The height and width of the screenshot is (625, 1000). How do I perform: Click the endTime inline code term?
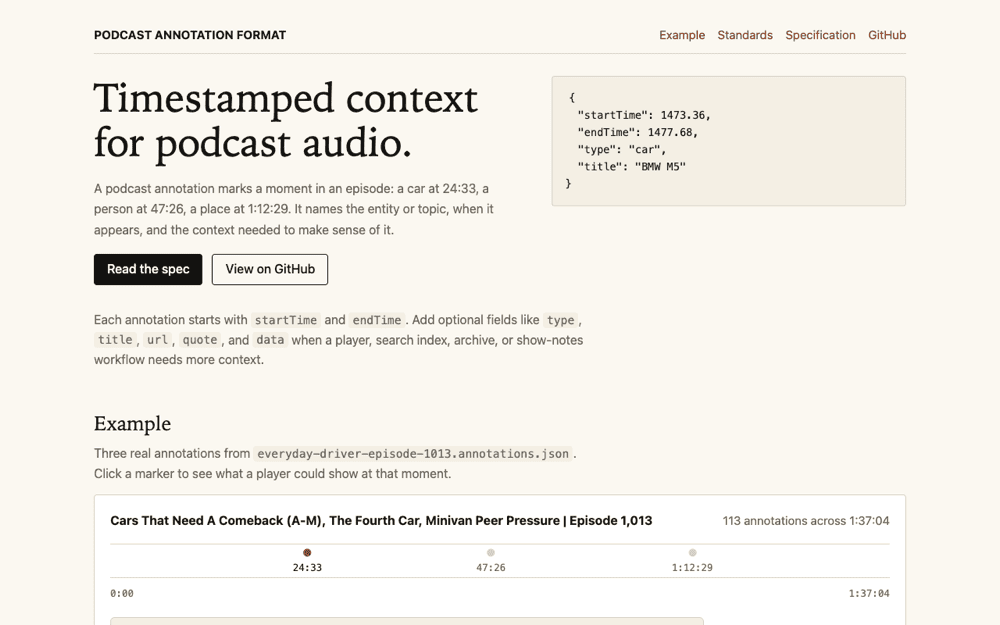377,320
